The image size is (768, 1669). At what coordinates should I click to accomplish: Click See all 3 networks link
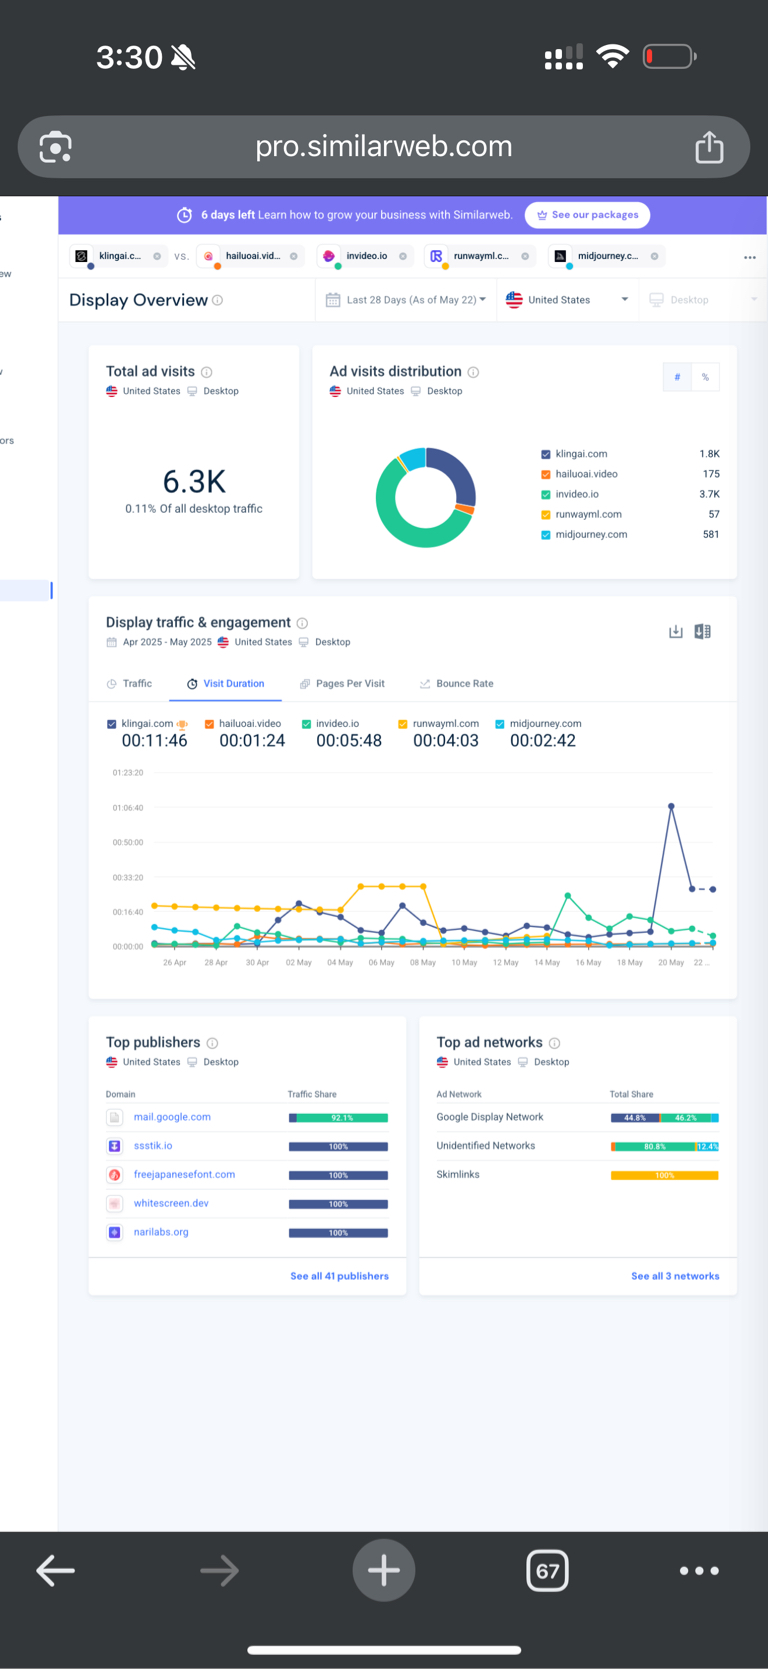click(675, 1276)
